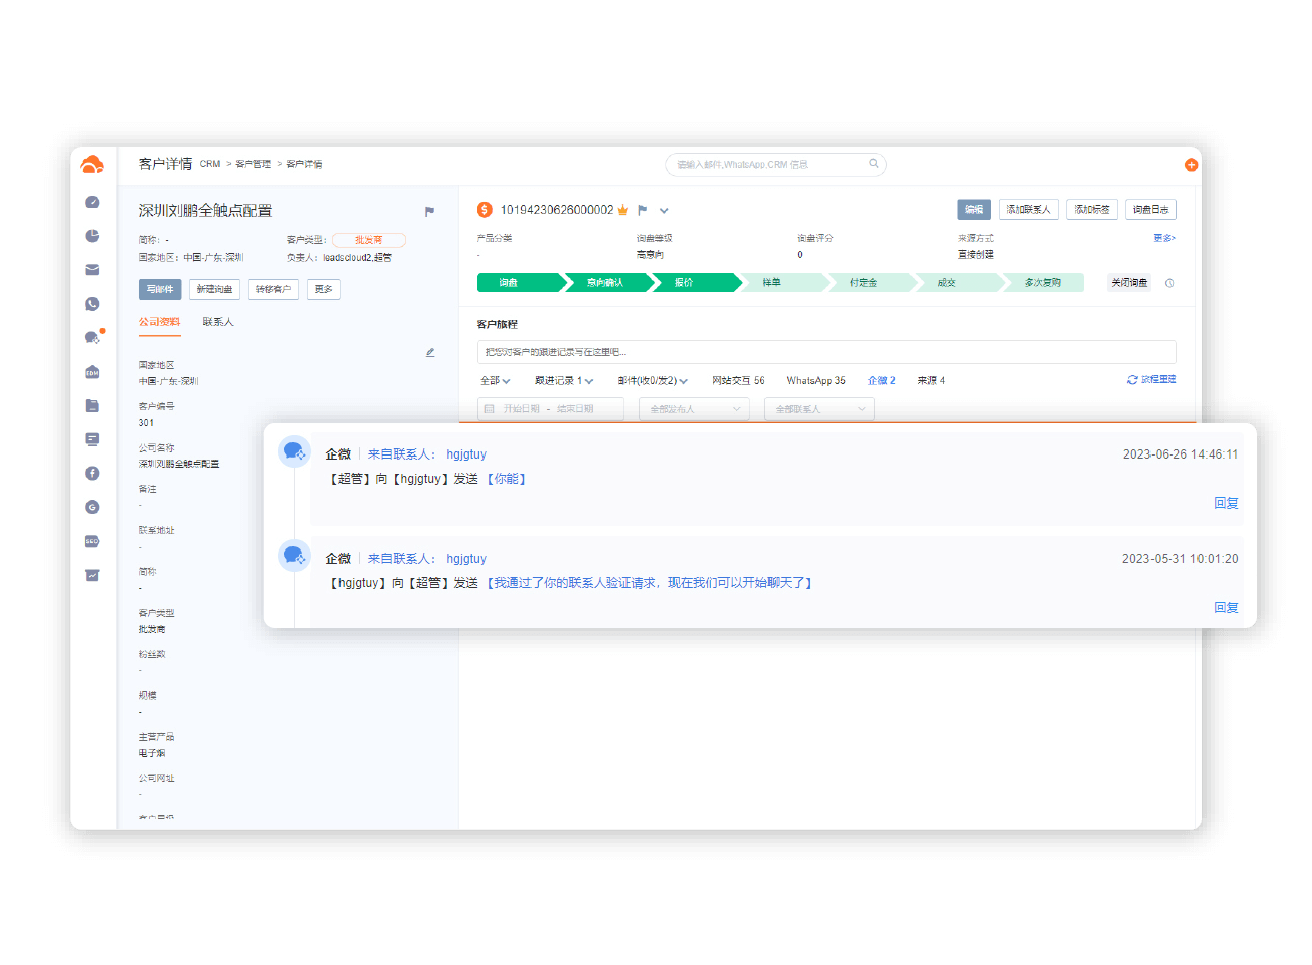
Task: Click the orange plus icon at top right
Action: pos(1191,165)
